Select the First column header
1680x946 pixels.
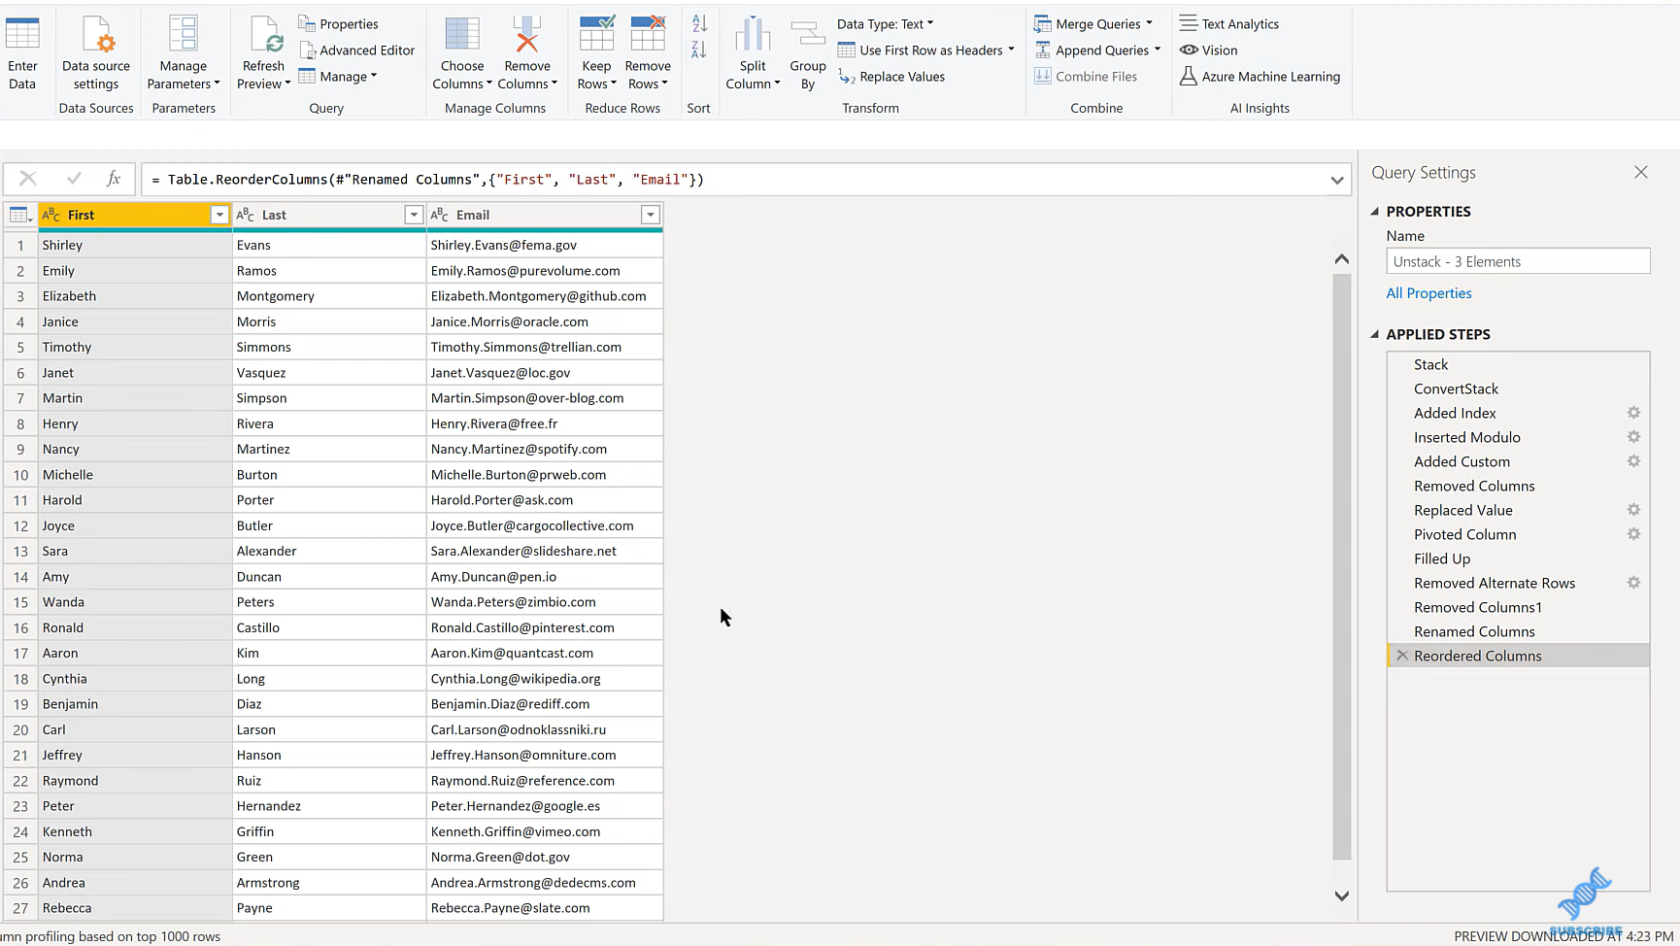click(135, 215)
